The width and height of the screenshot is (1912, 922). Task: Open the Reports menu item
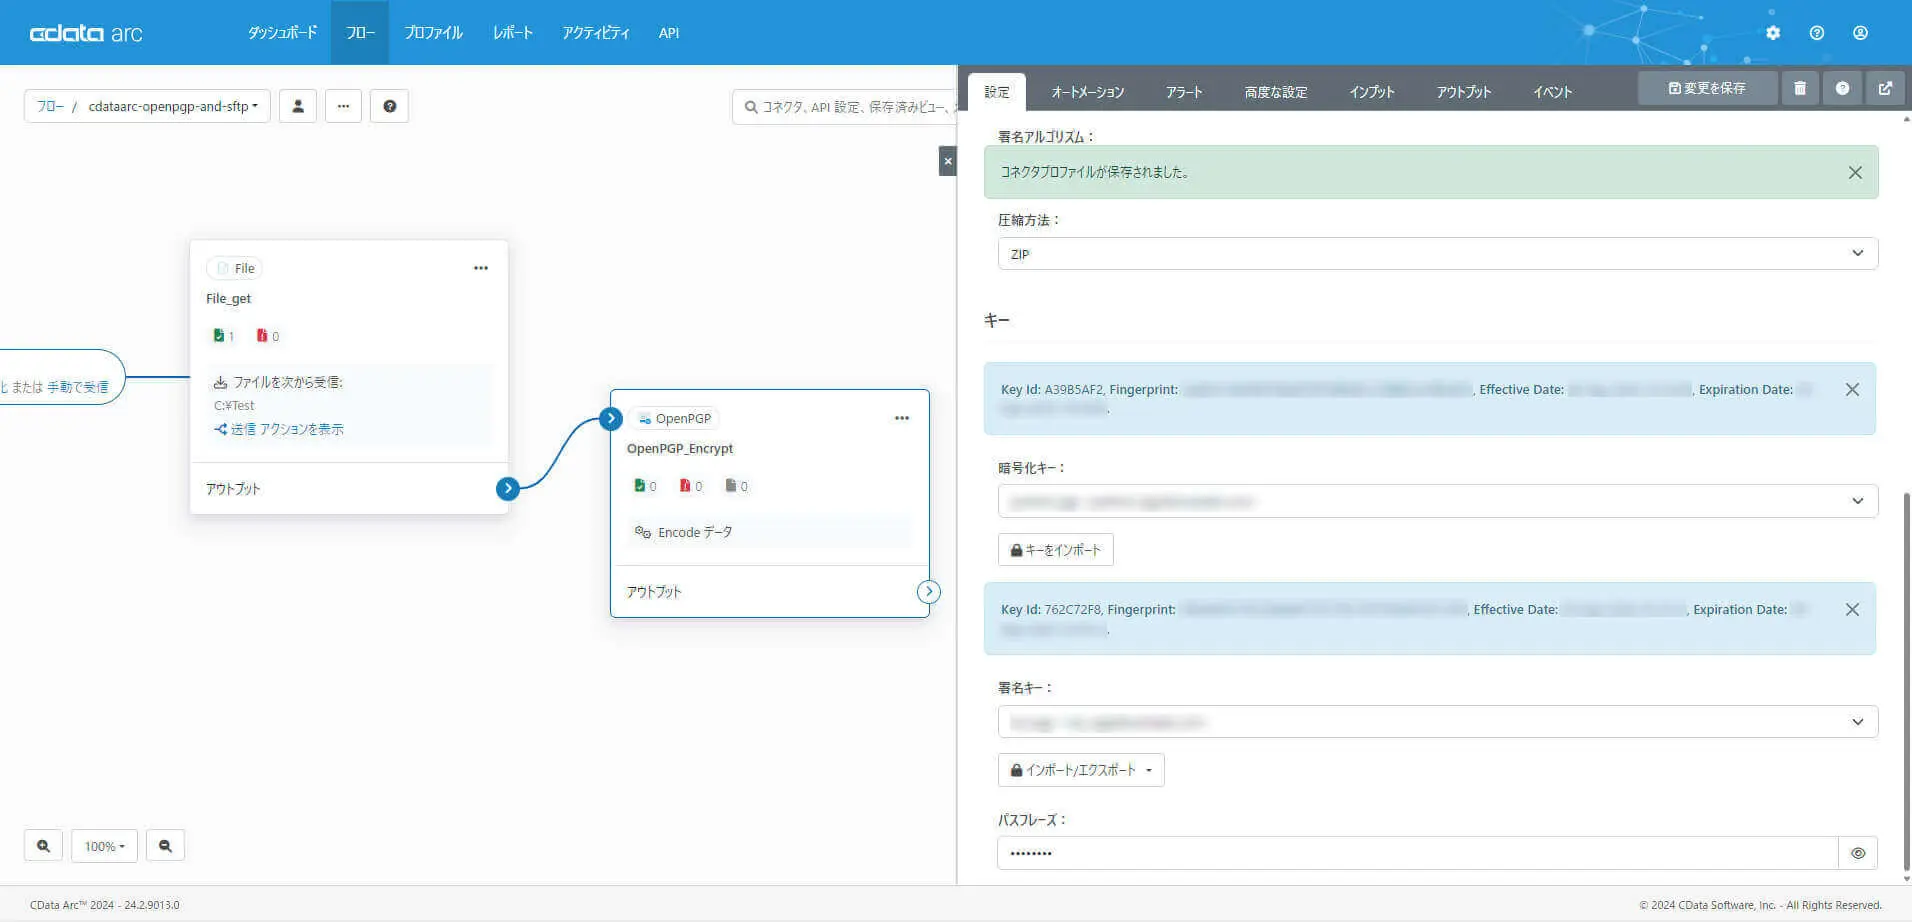point(512,33)
